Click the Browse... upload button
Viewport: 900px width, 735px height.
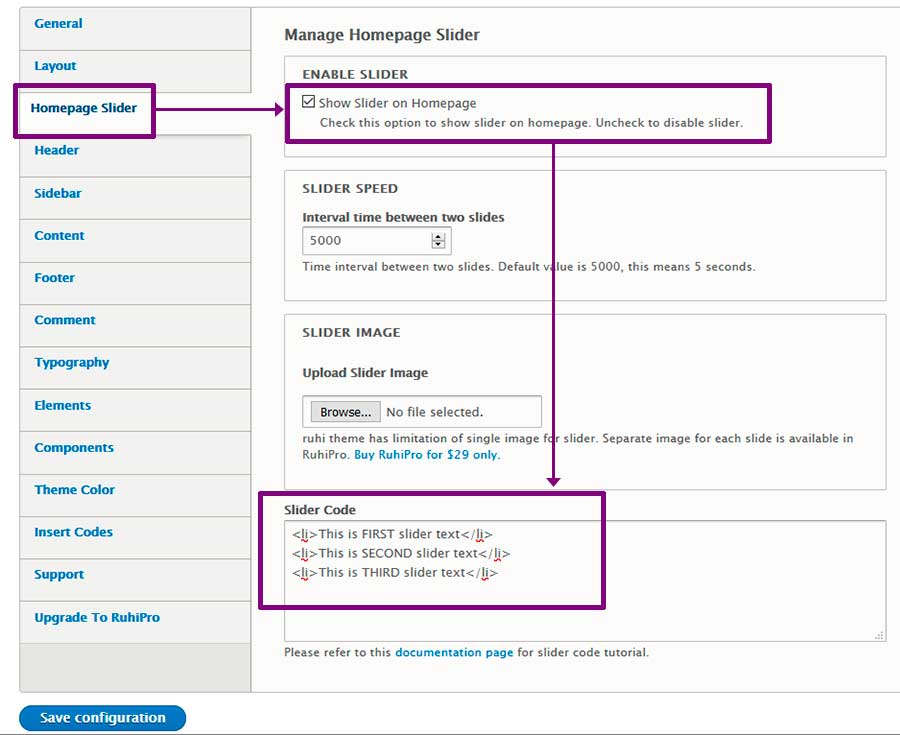345,412
